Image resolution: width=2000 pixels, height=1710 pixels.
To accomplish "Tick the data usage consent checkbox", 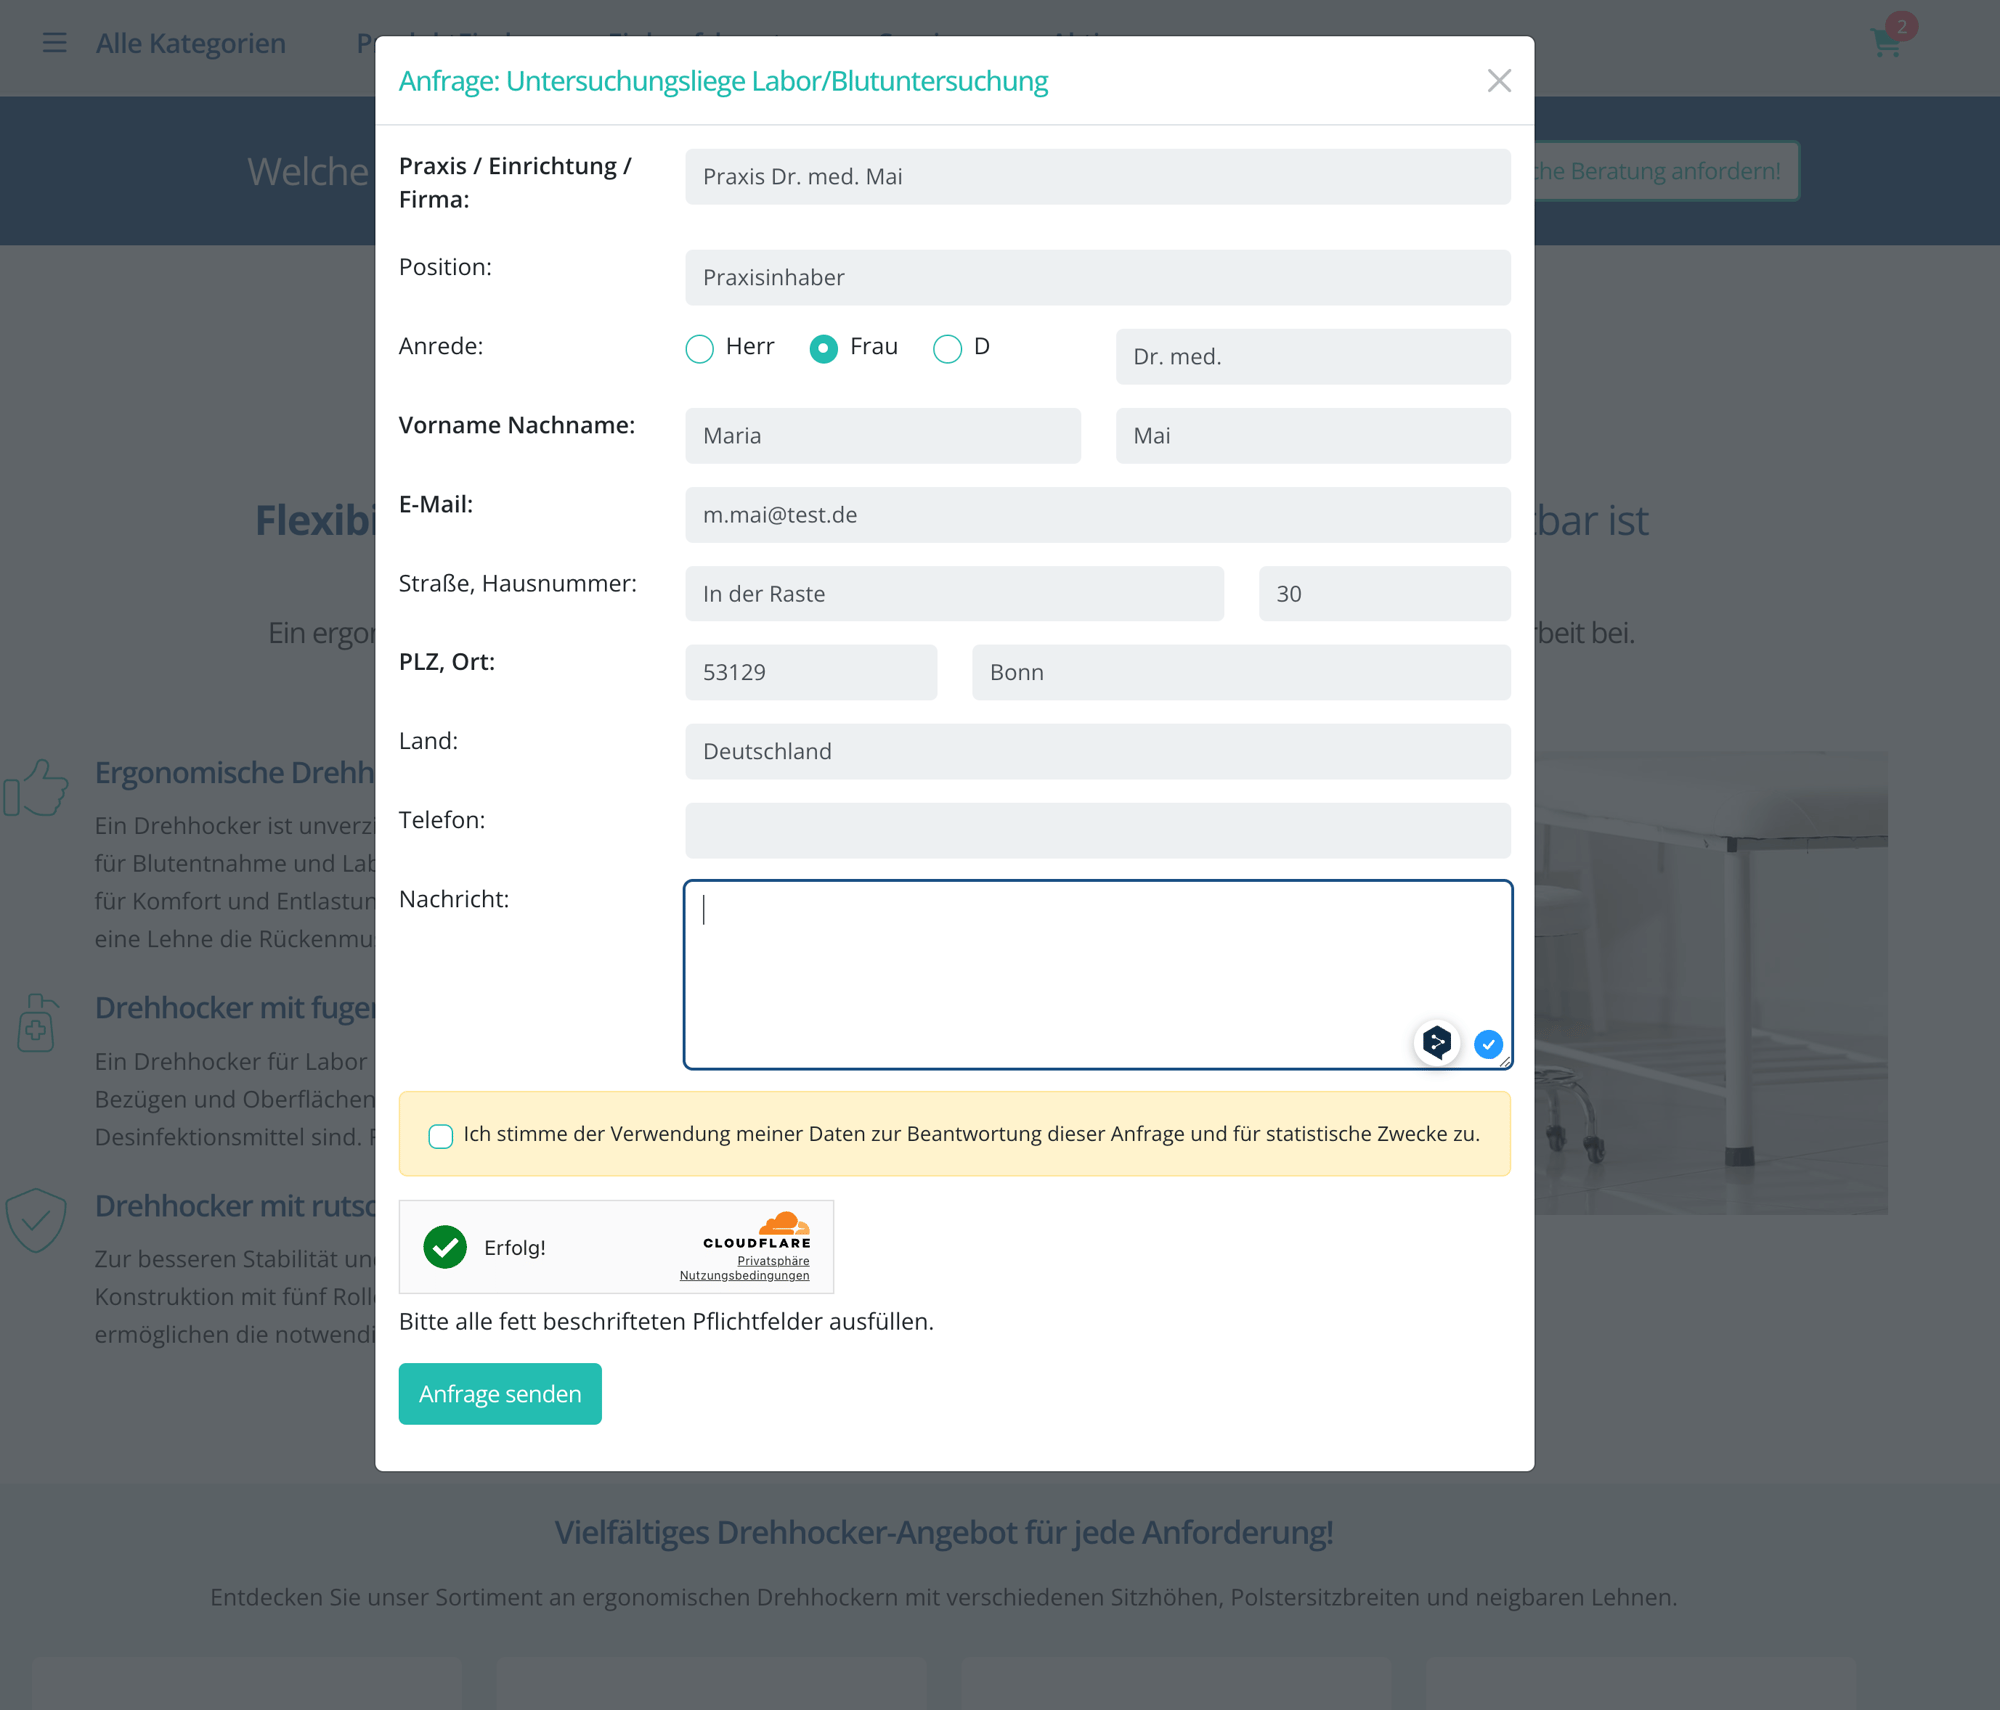I will (441, 1136).
